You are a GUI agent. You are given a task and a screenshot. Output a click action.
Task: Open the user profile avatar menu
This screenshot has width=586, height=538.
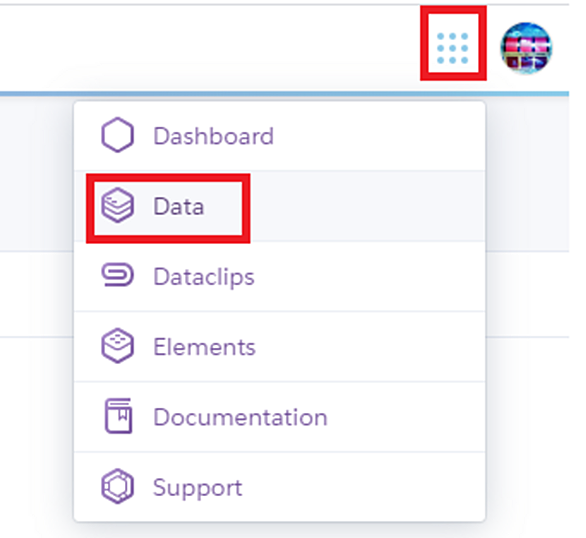click(x=526, y=48)
